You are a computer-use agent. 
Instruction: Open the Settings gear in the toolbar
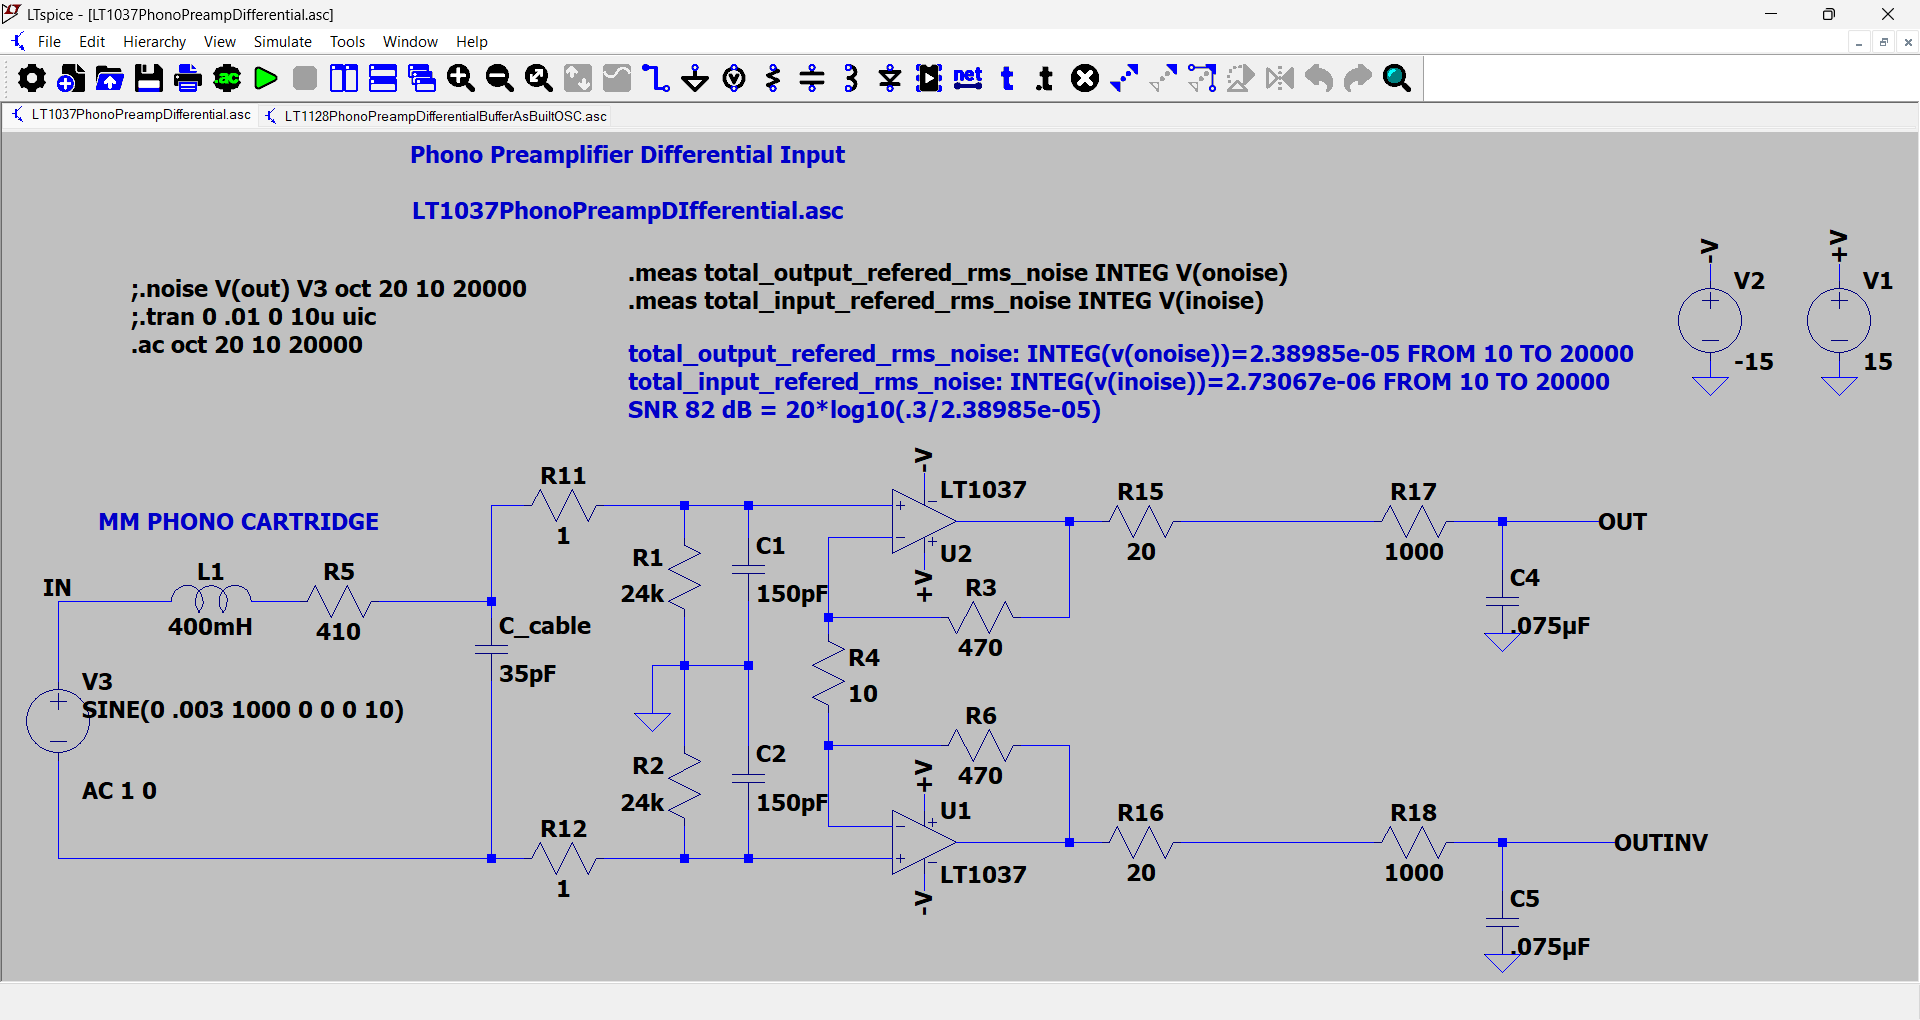(32, 78)
